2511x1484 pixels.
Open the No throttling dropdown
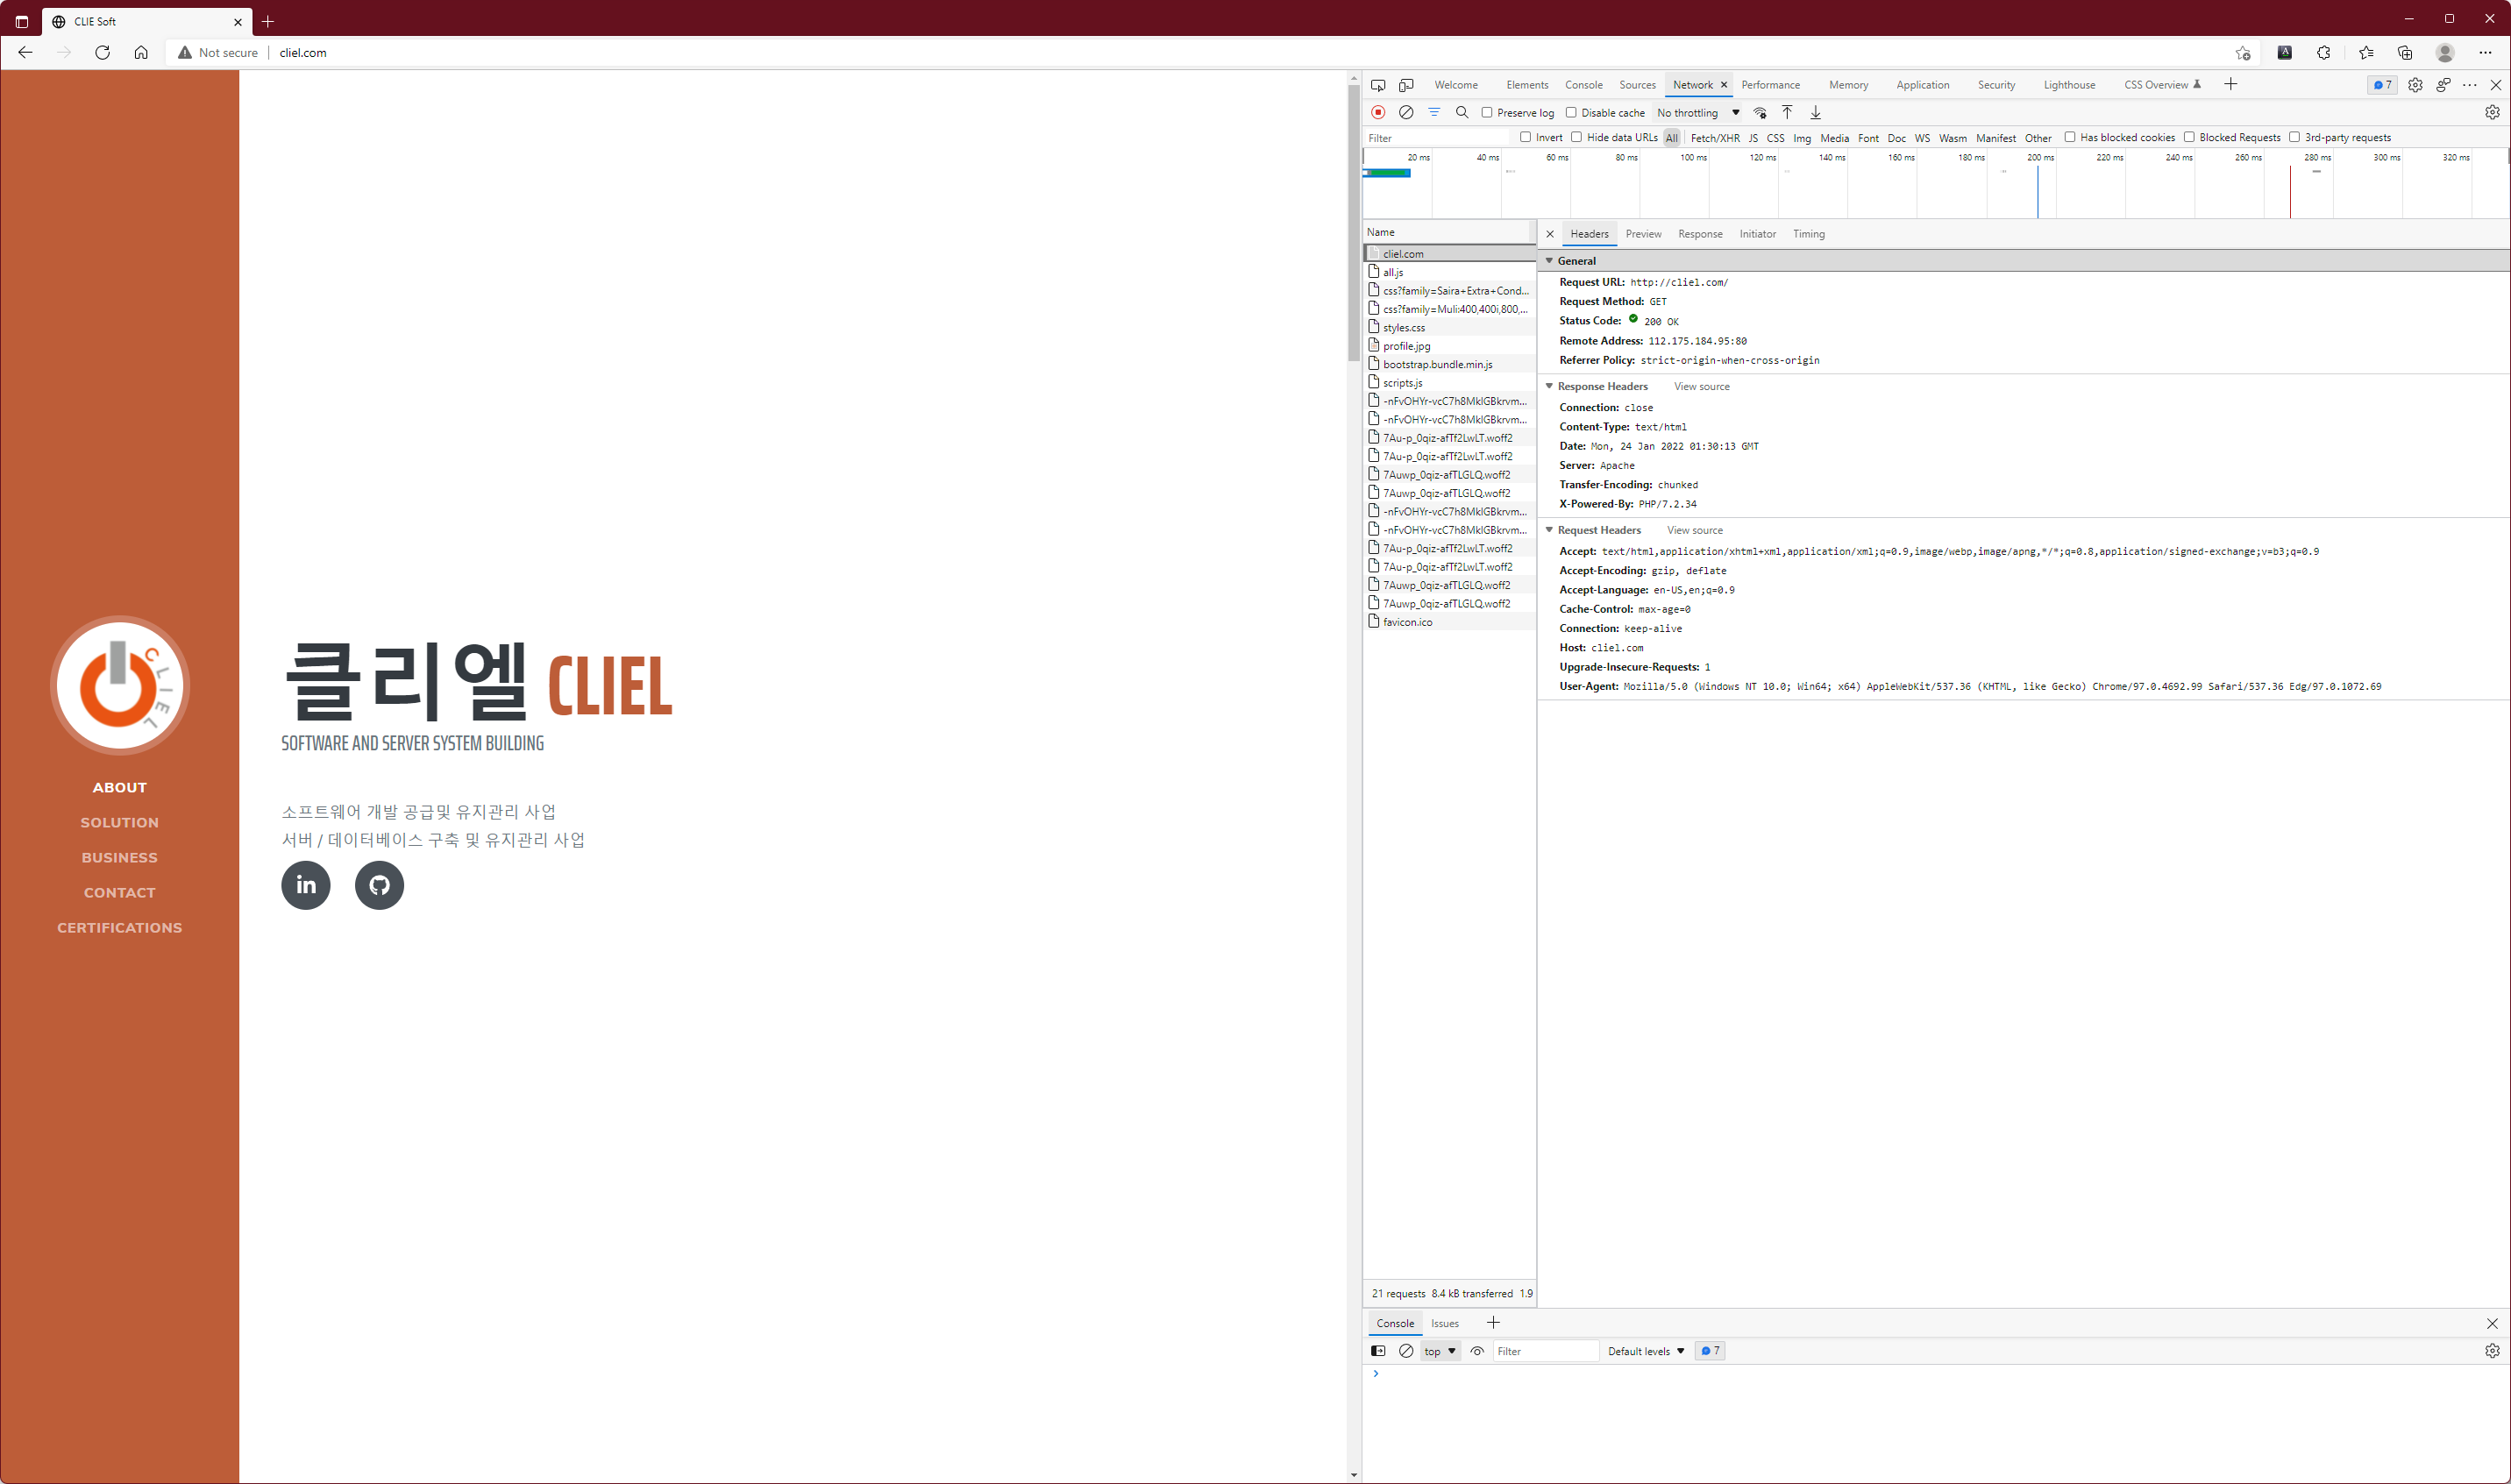1698,113
